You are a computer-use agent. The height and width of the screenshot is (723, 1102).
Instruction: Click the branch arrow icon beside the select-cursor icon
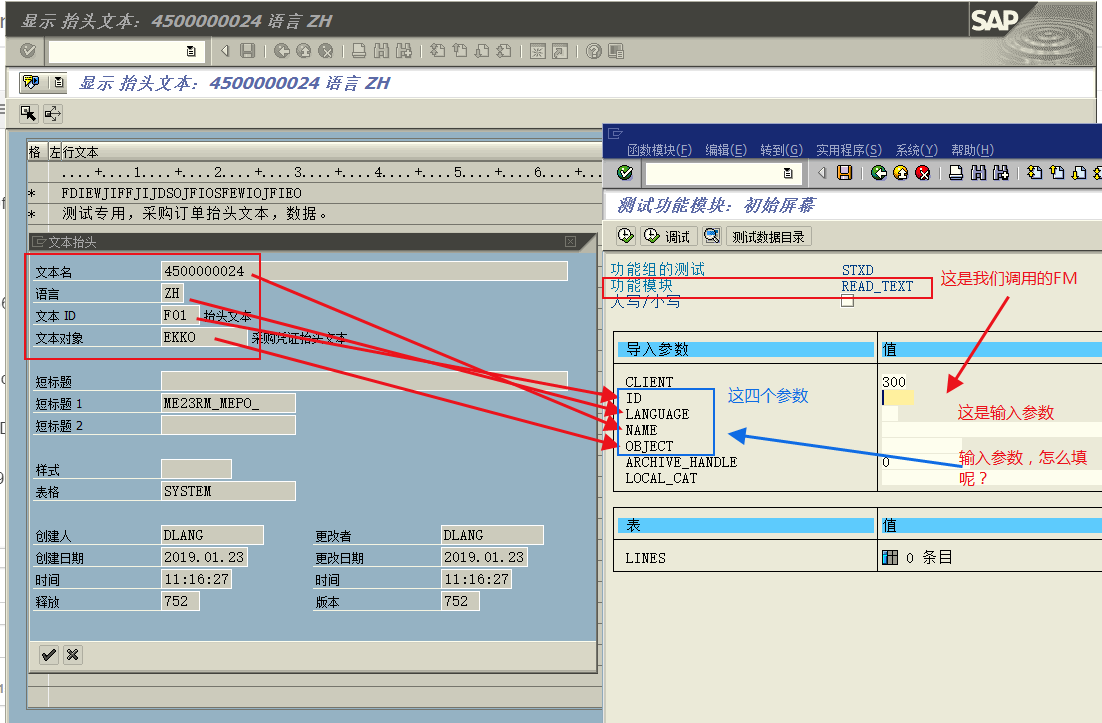tap(53, 114)
